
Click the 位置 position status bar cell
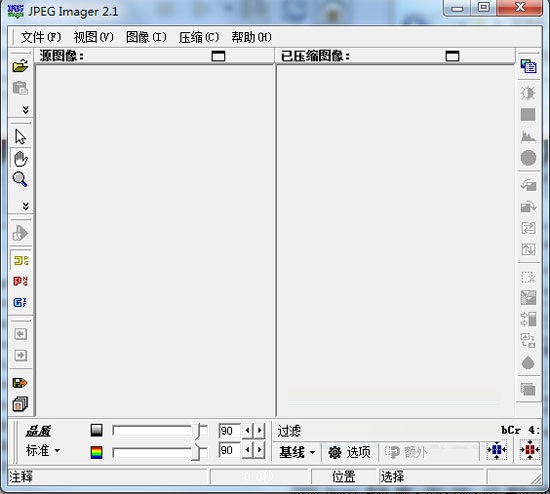[x=344, y=476]
